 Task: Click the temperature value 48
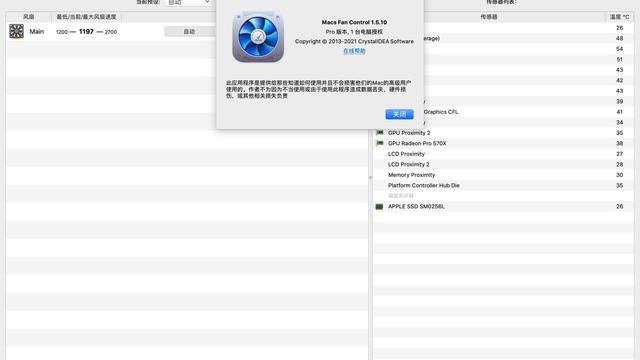click(x=619, y=38)
